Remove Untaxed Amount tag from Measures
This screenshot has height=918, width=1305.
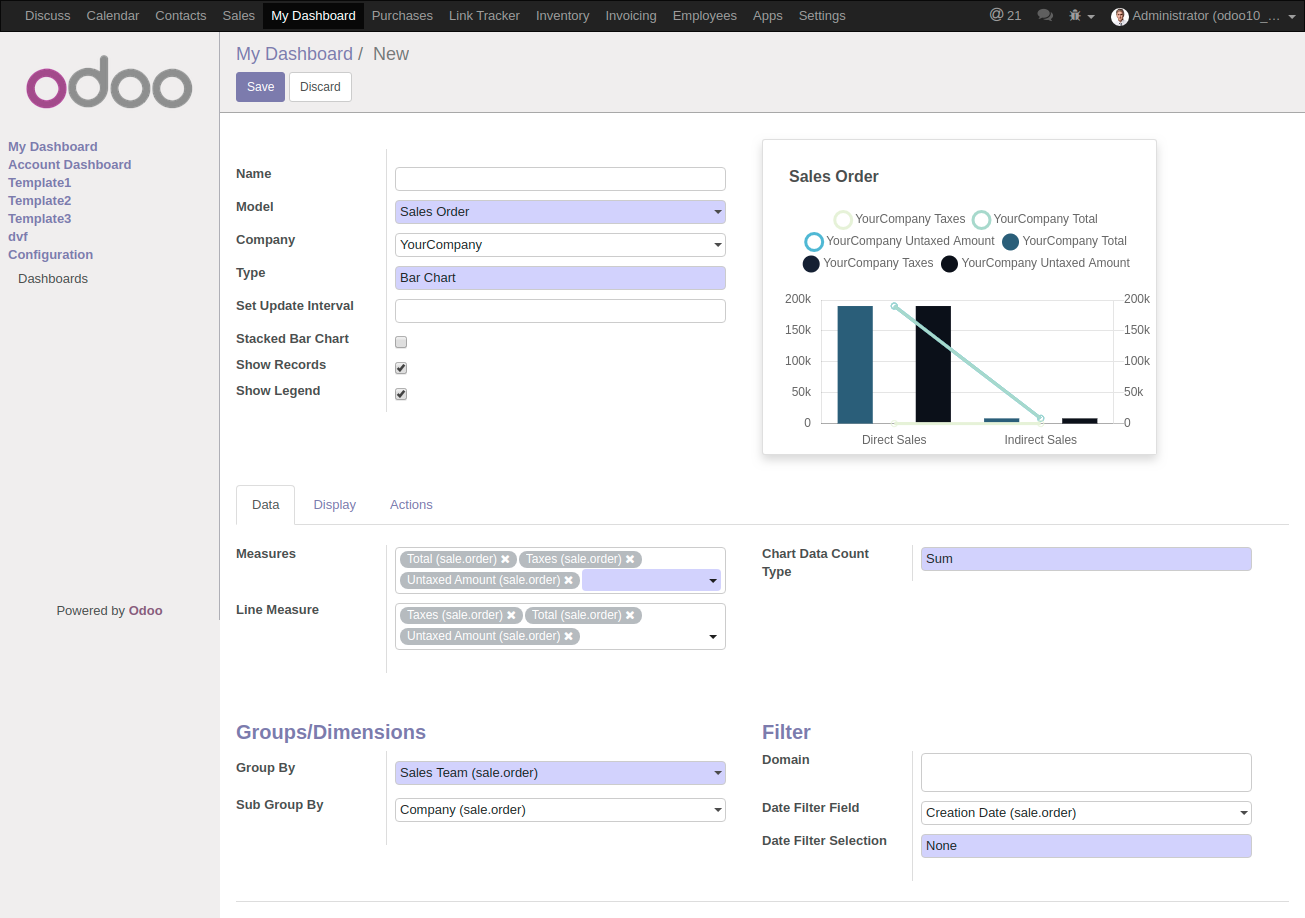click(568, 580)
